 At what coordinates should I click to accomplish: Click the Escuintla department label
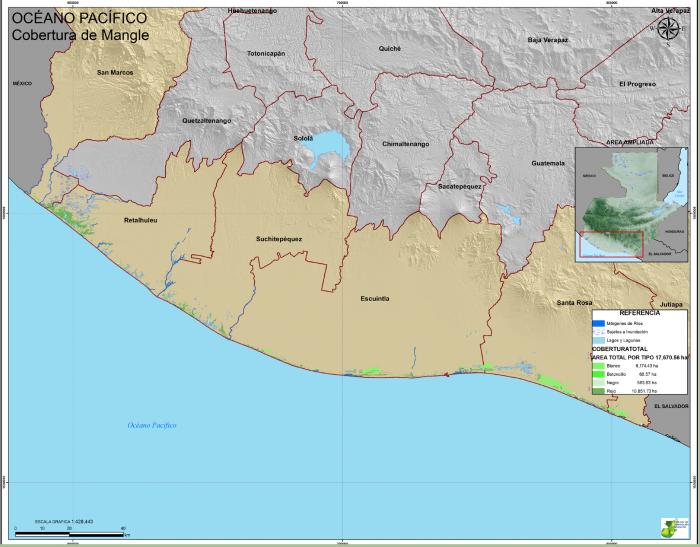pyautogui.click(x=375, y=299)
